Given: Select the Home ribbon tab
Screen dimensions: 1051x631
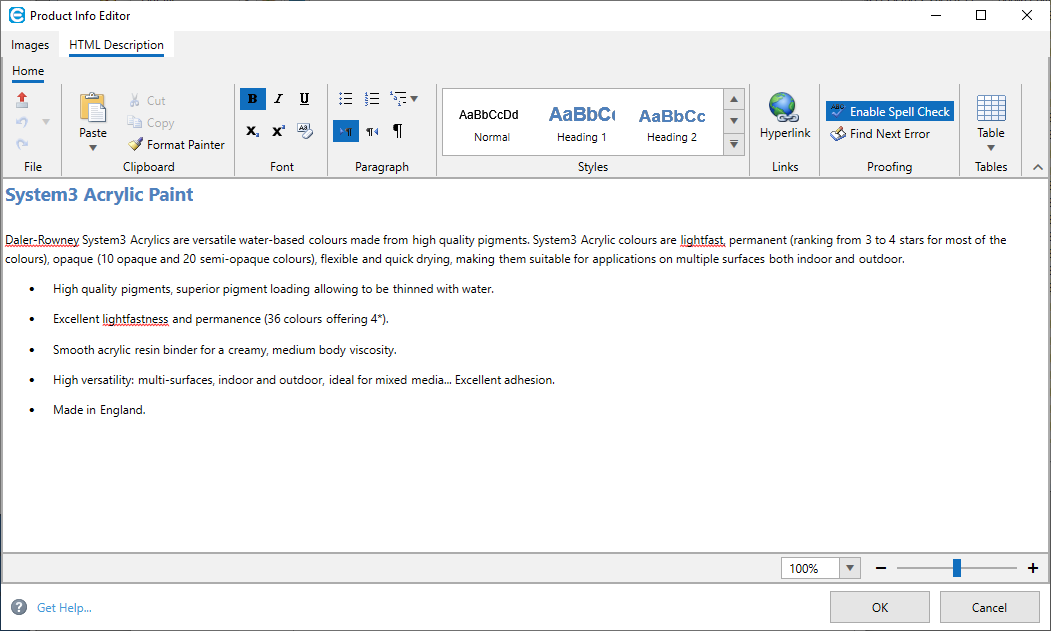Looking at the screenshot, I should click(x=28, y=71).
